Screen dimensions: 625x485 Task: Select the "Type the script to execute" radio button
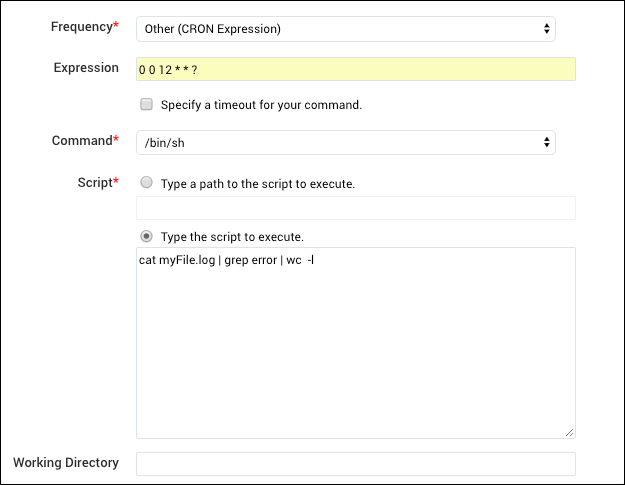pos(146,237)
